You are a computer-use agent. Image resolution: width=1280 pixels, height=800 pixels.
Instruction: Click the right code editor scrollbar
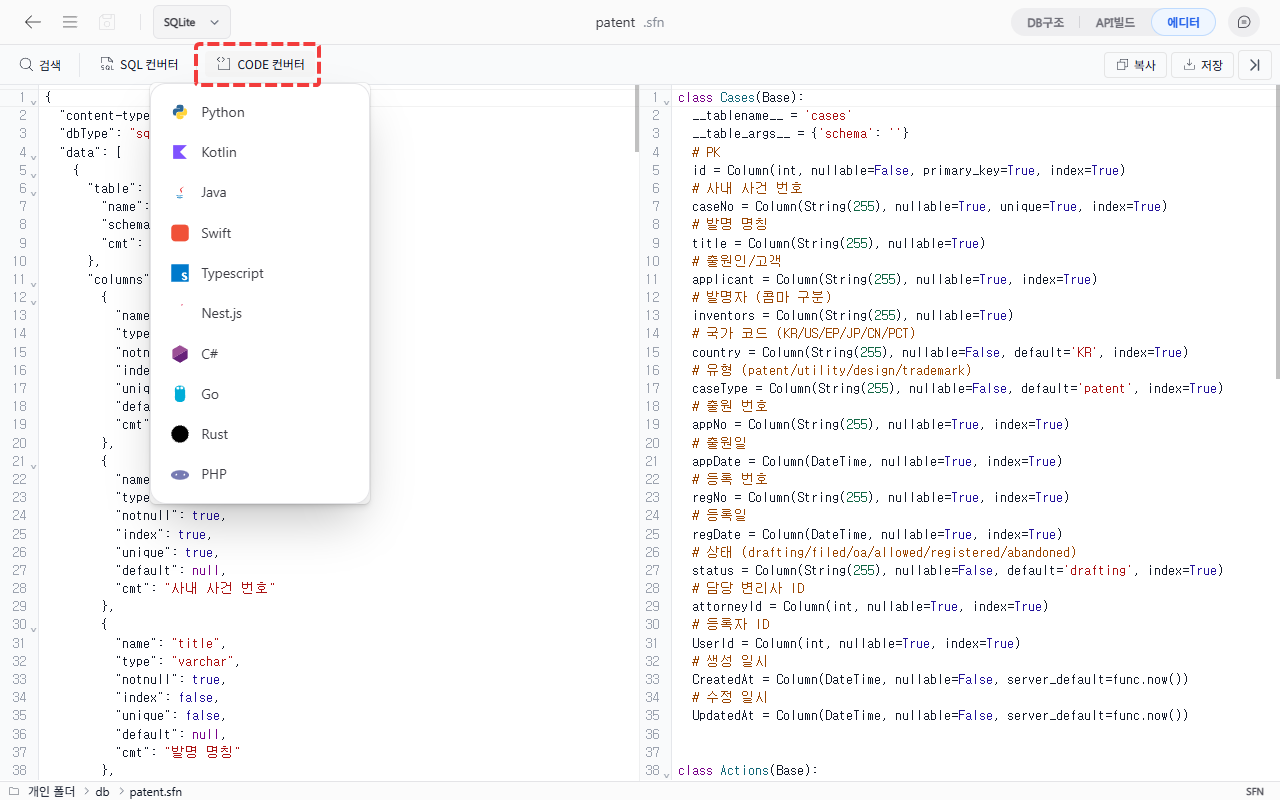[1276, 231]
